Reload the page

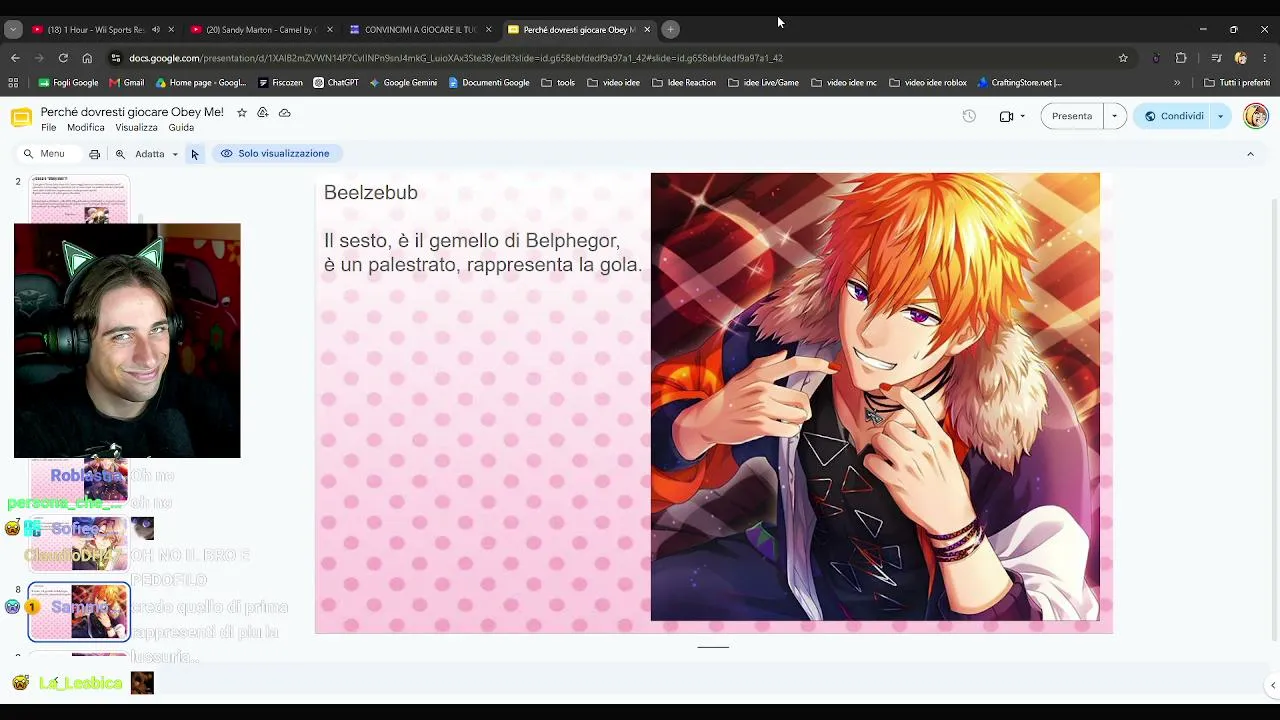(63, 58)
